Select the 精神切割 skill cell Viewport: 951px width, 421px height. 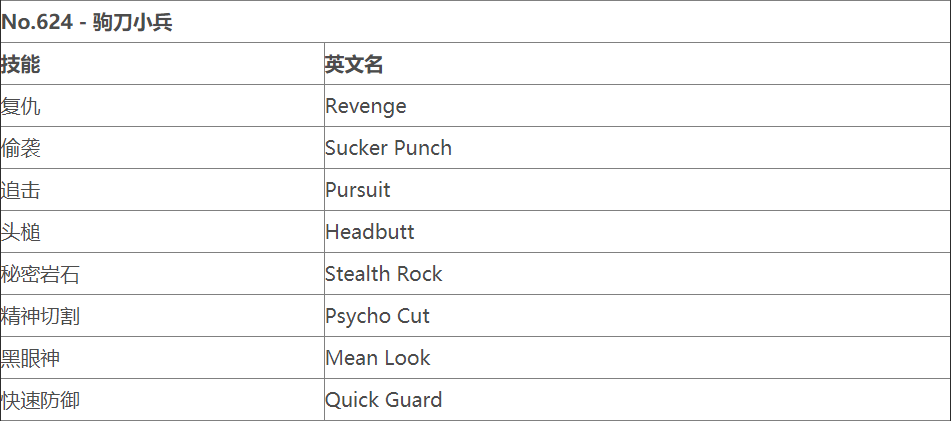click(x=40, y=316)
